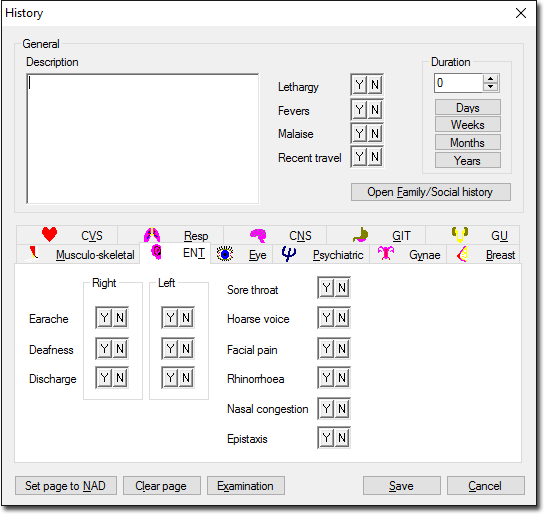Click Set page to NAD button
This screenshot has width=544, height=514.
[66, 486]
